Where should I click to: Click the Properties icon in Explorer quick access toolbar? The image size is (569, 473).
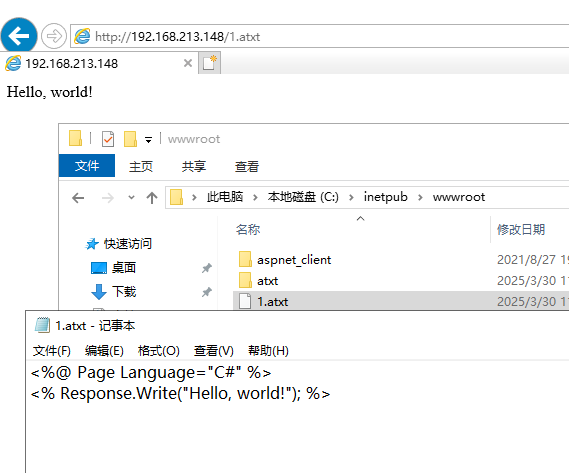pyautogui.click(x=108, y=139)
